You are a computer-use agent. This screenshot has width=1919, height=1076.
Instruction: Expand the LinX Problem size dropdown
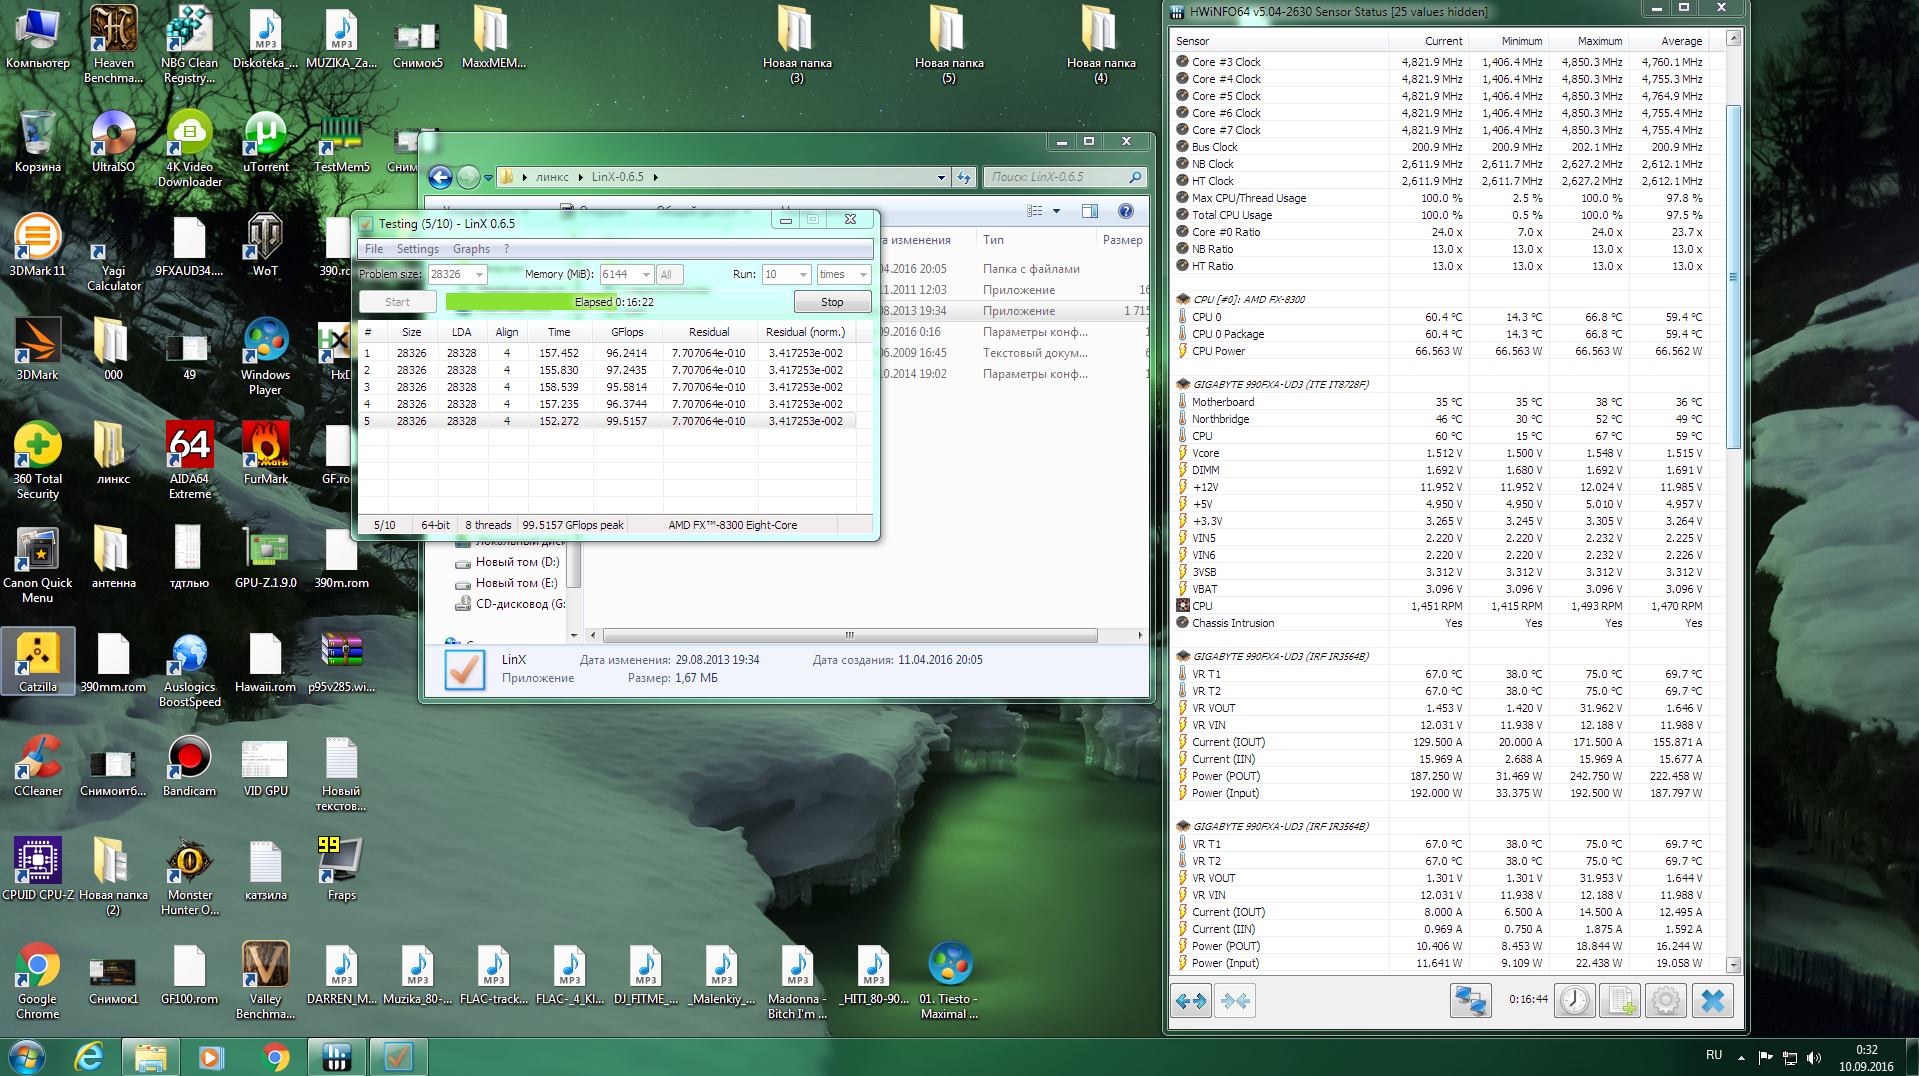480,274
